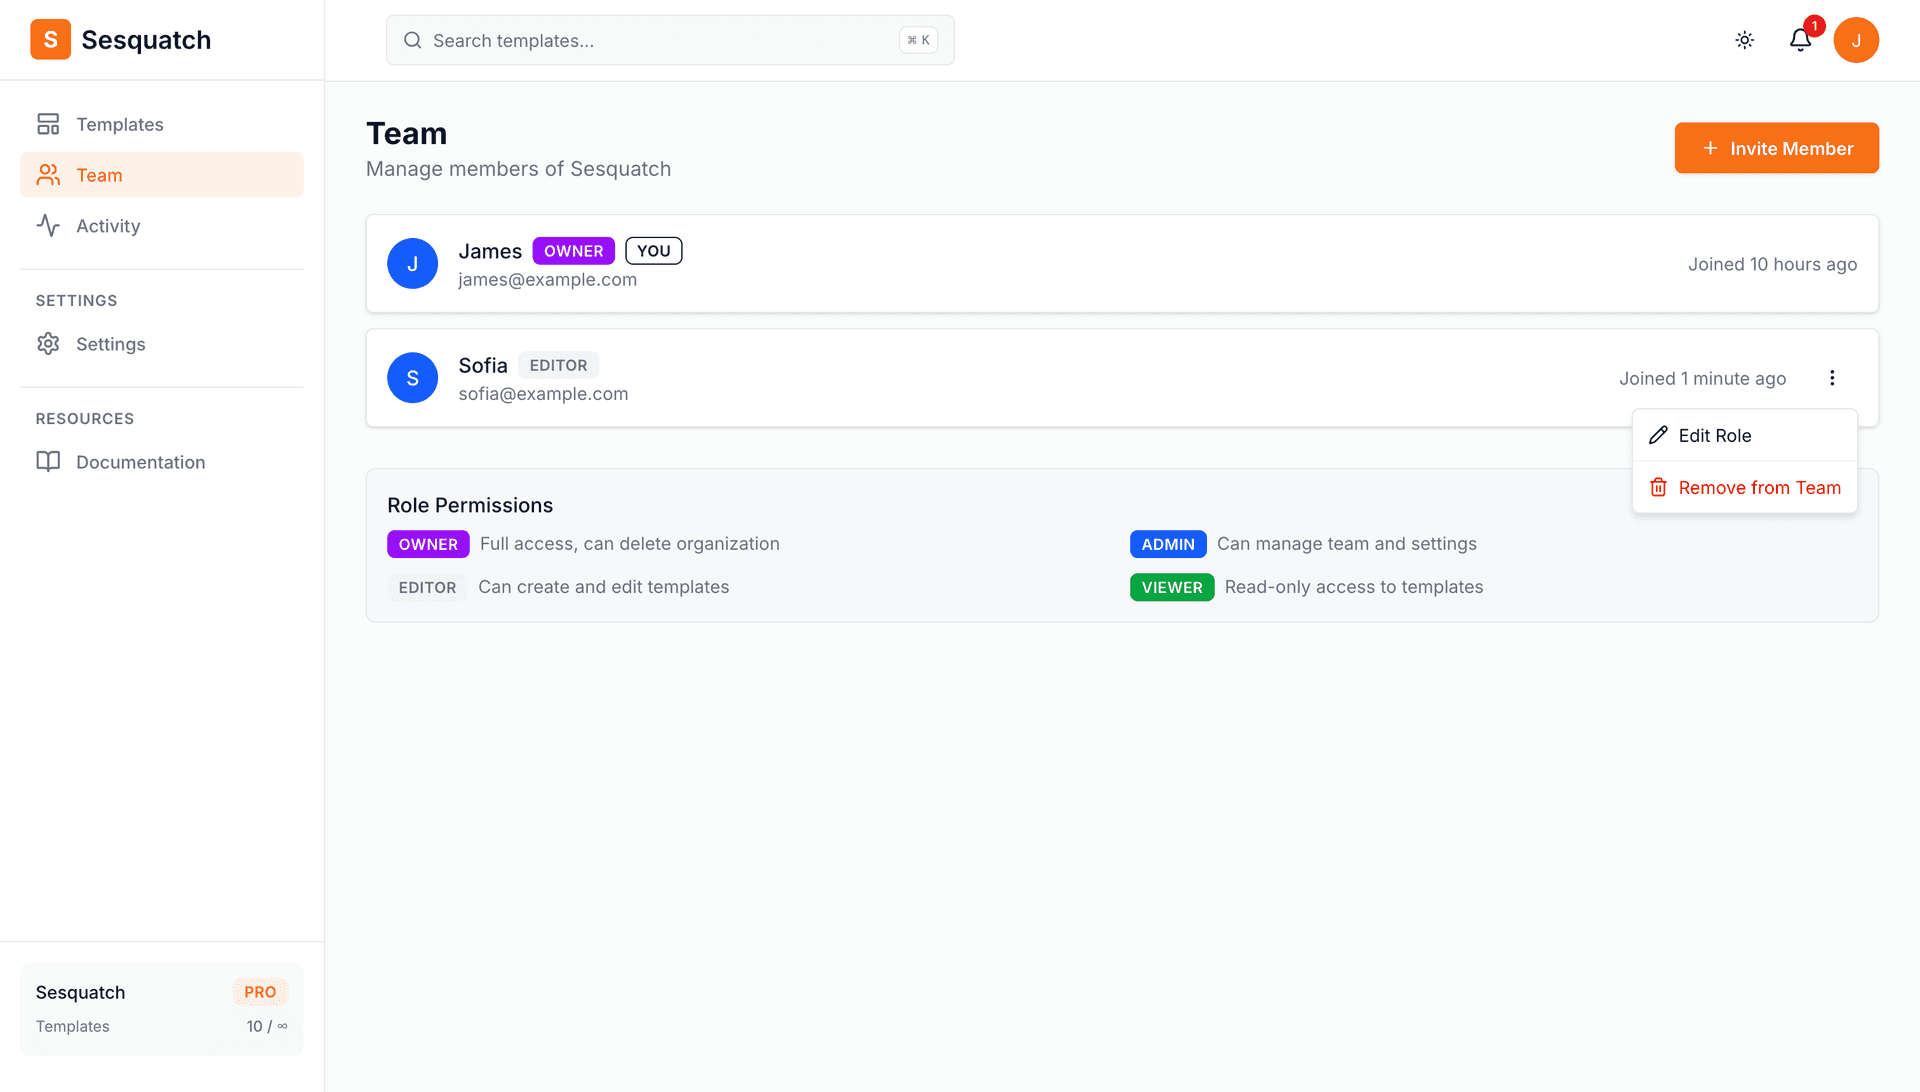Choose Remove from Team in the menu
This screenshot has height=1092, width=1920.
(x=1760, y=487)
